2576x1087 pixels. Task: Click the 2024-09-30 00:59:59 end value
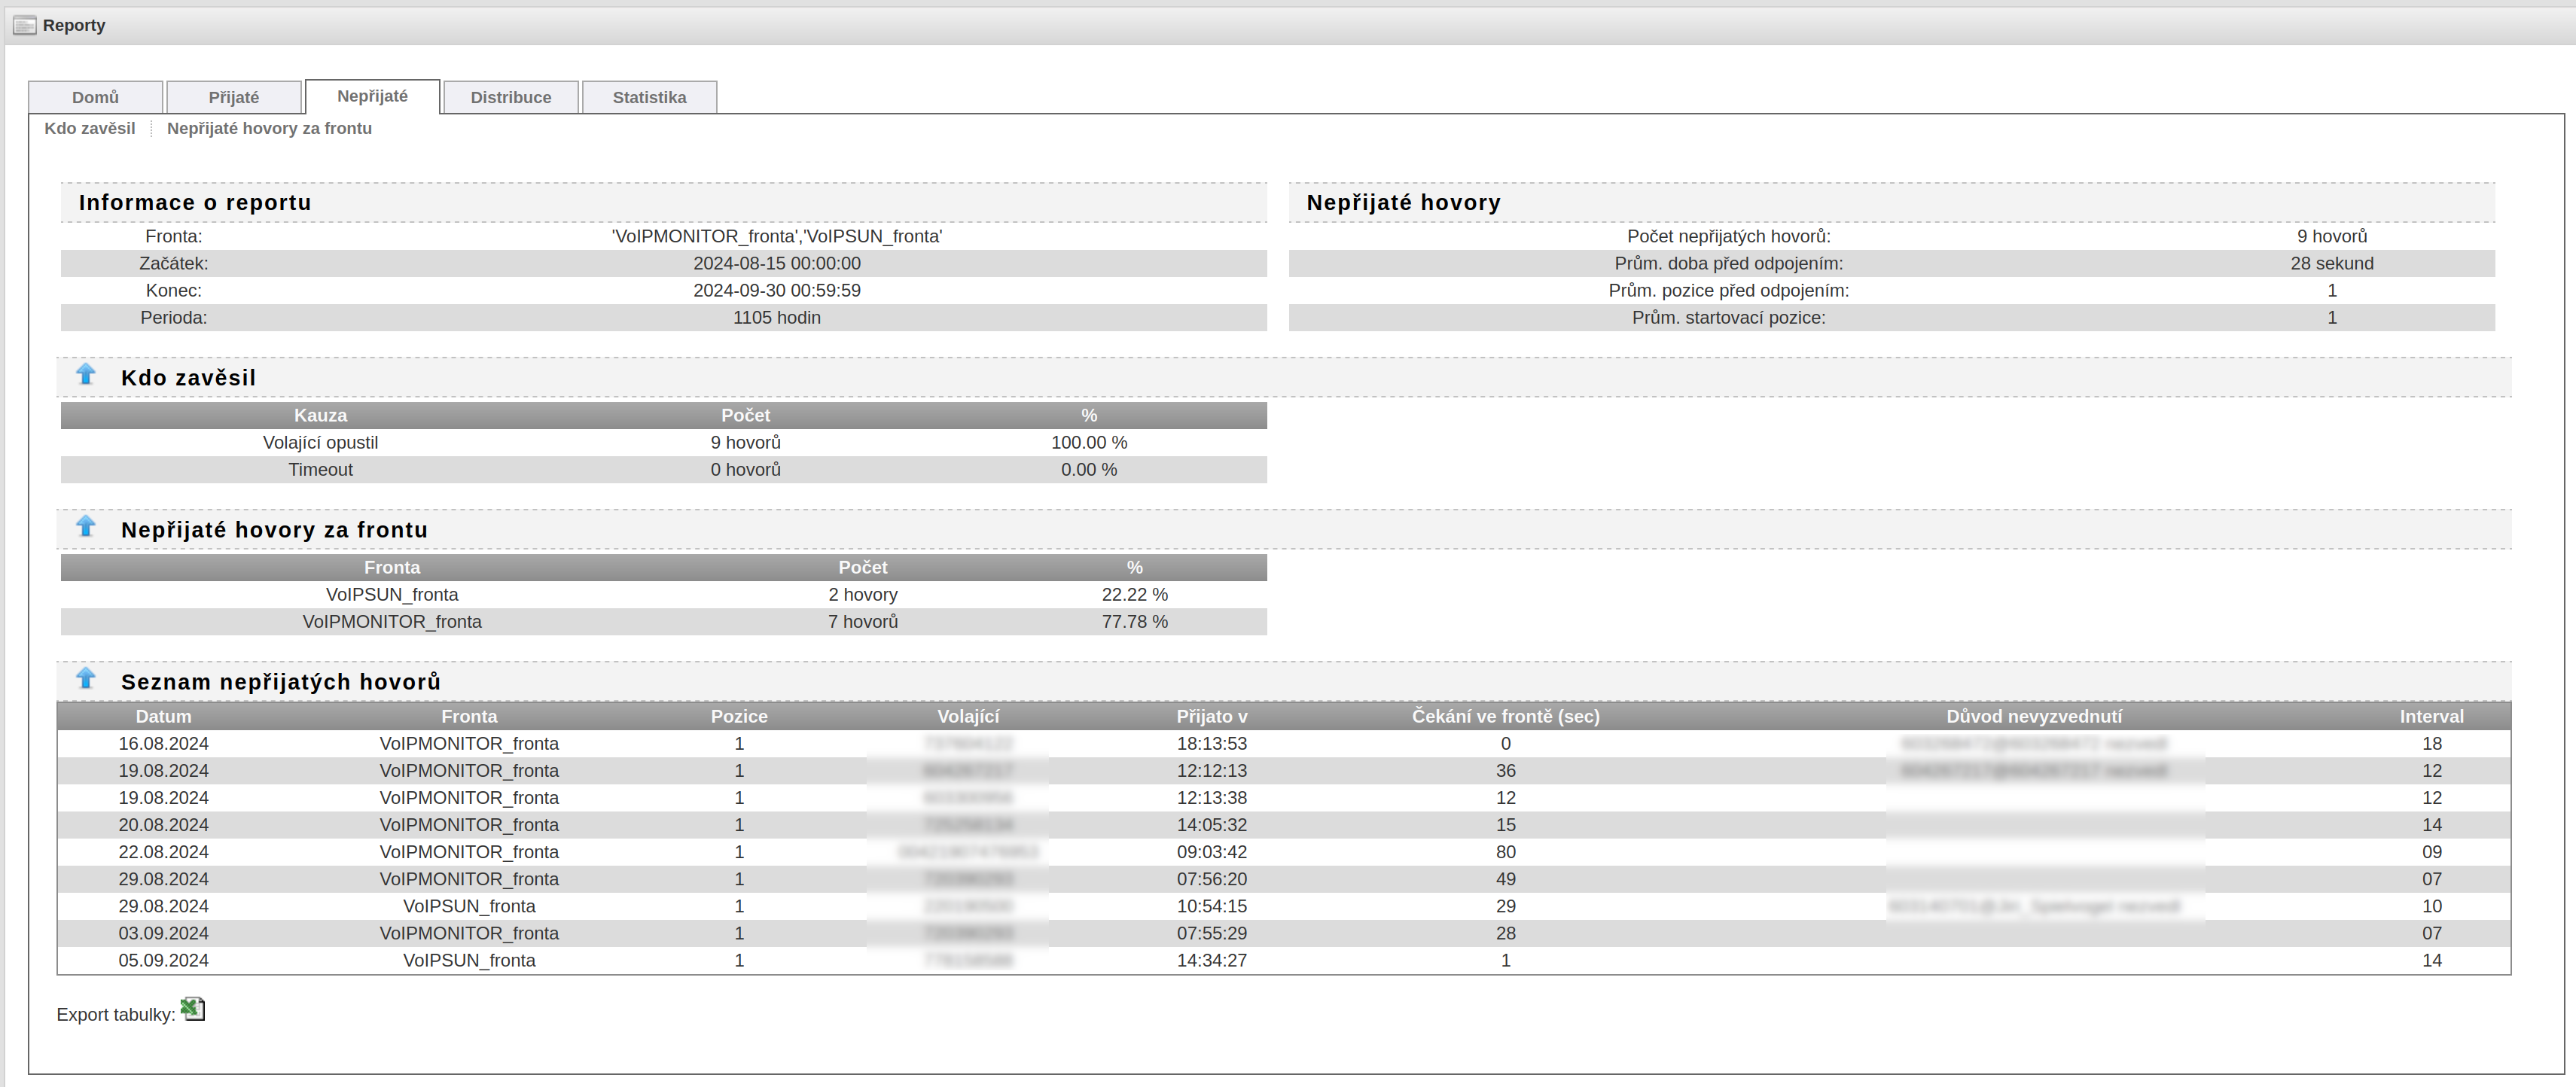[x=776, y=290]
